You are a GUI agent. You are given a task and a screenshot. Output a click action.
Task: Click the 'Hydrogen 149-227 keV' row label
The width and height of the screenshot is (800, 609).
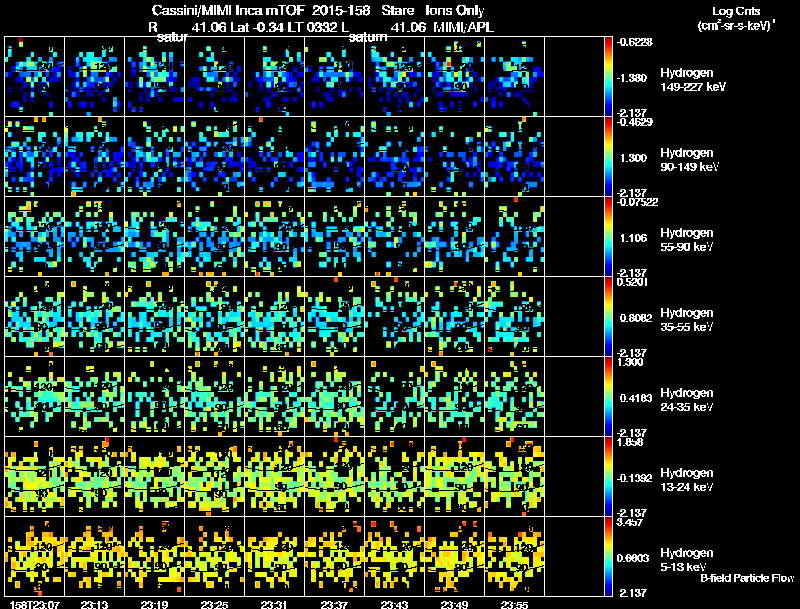coord(693,80)
